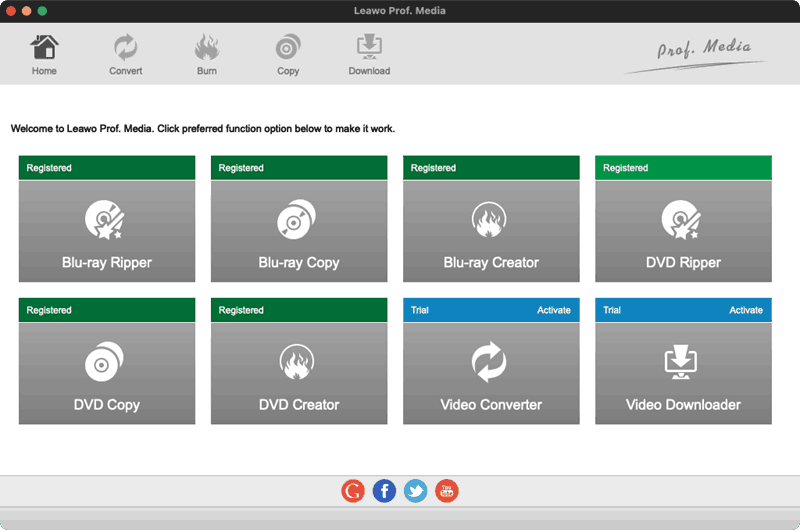Open the Convert toolbar icon
This screenshot has height=530, width=800.
point(126,47)
